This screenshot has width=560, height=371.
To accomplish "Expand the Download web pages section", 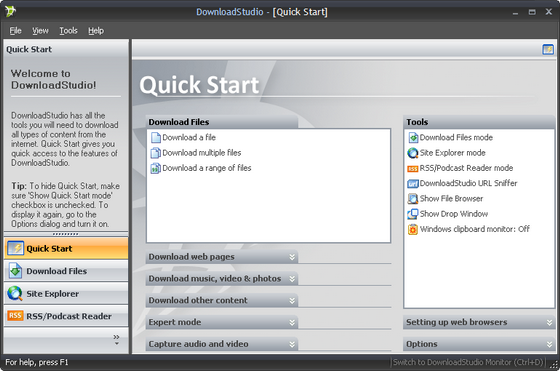I will [222, 257].
